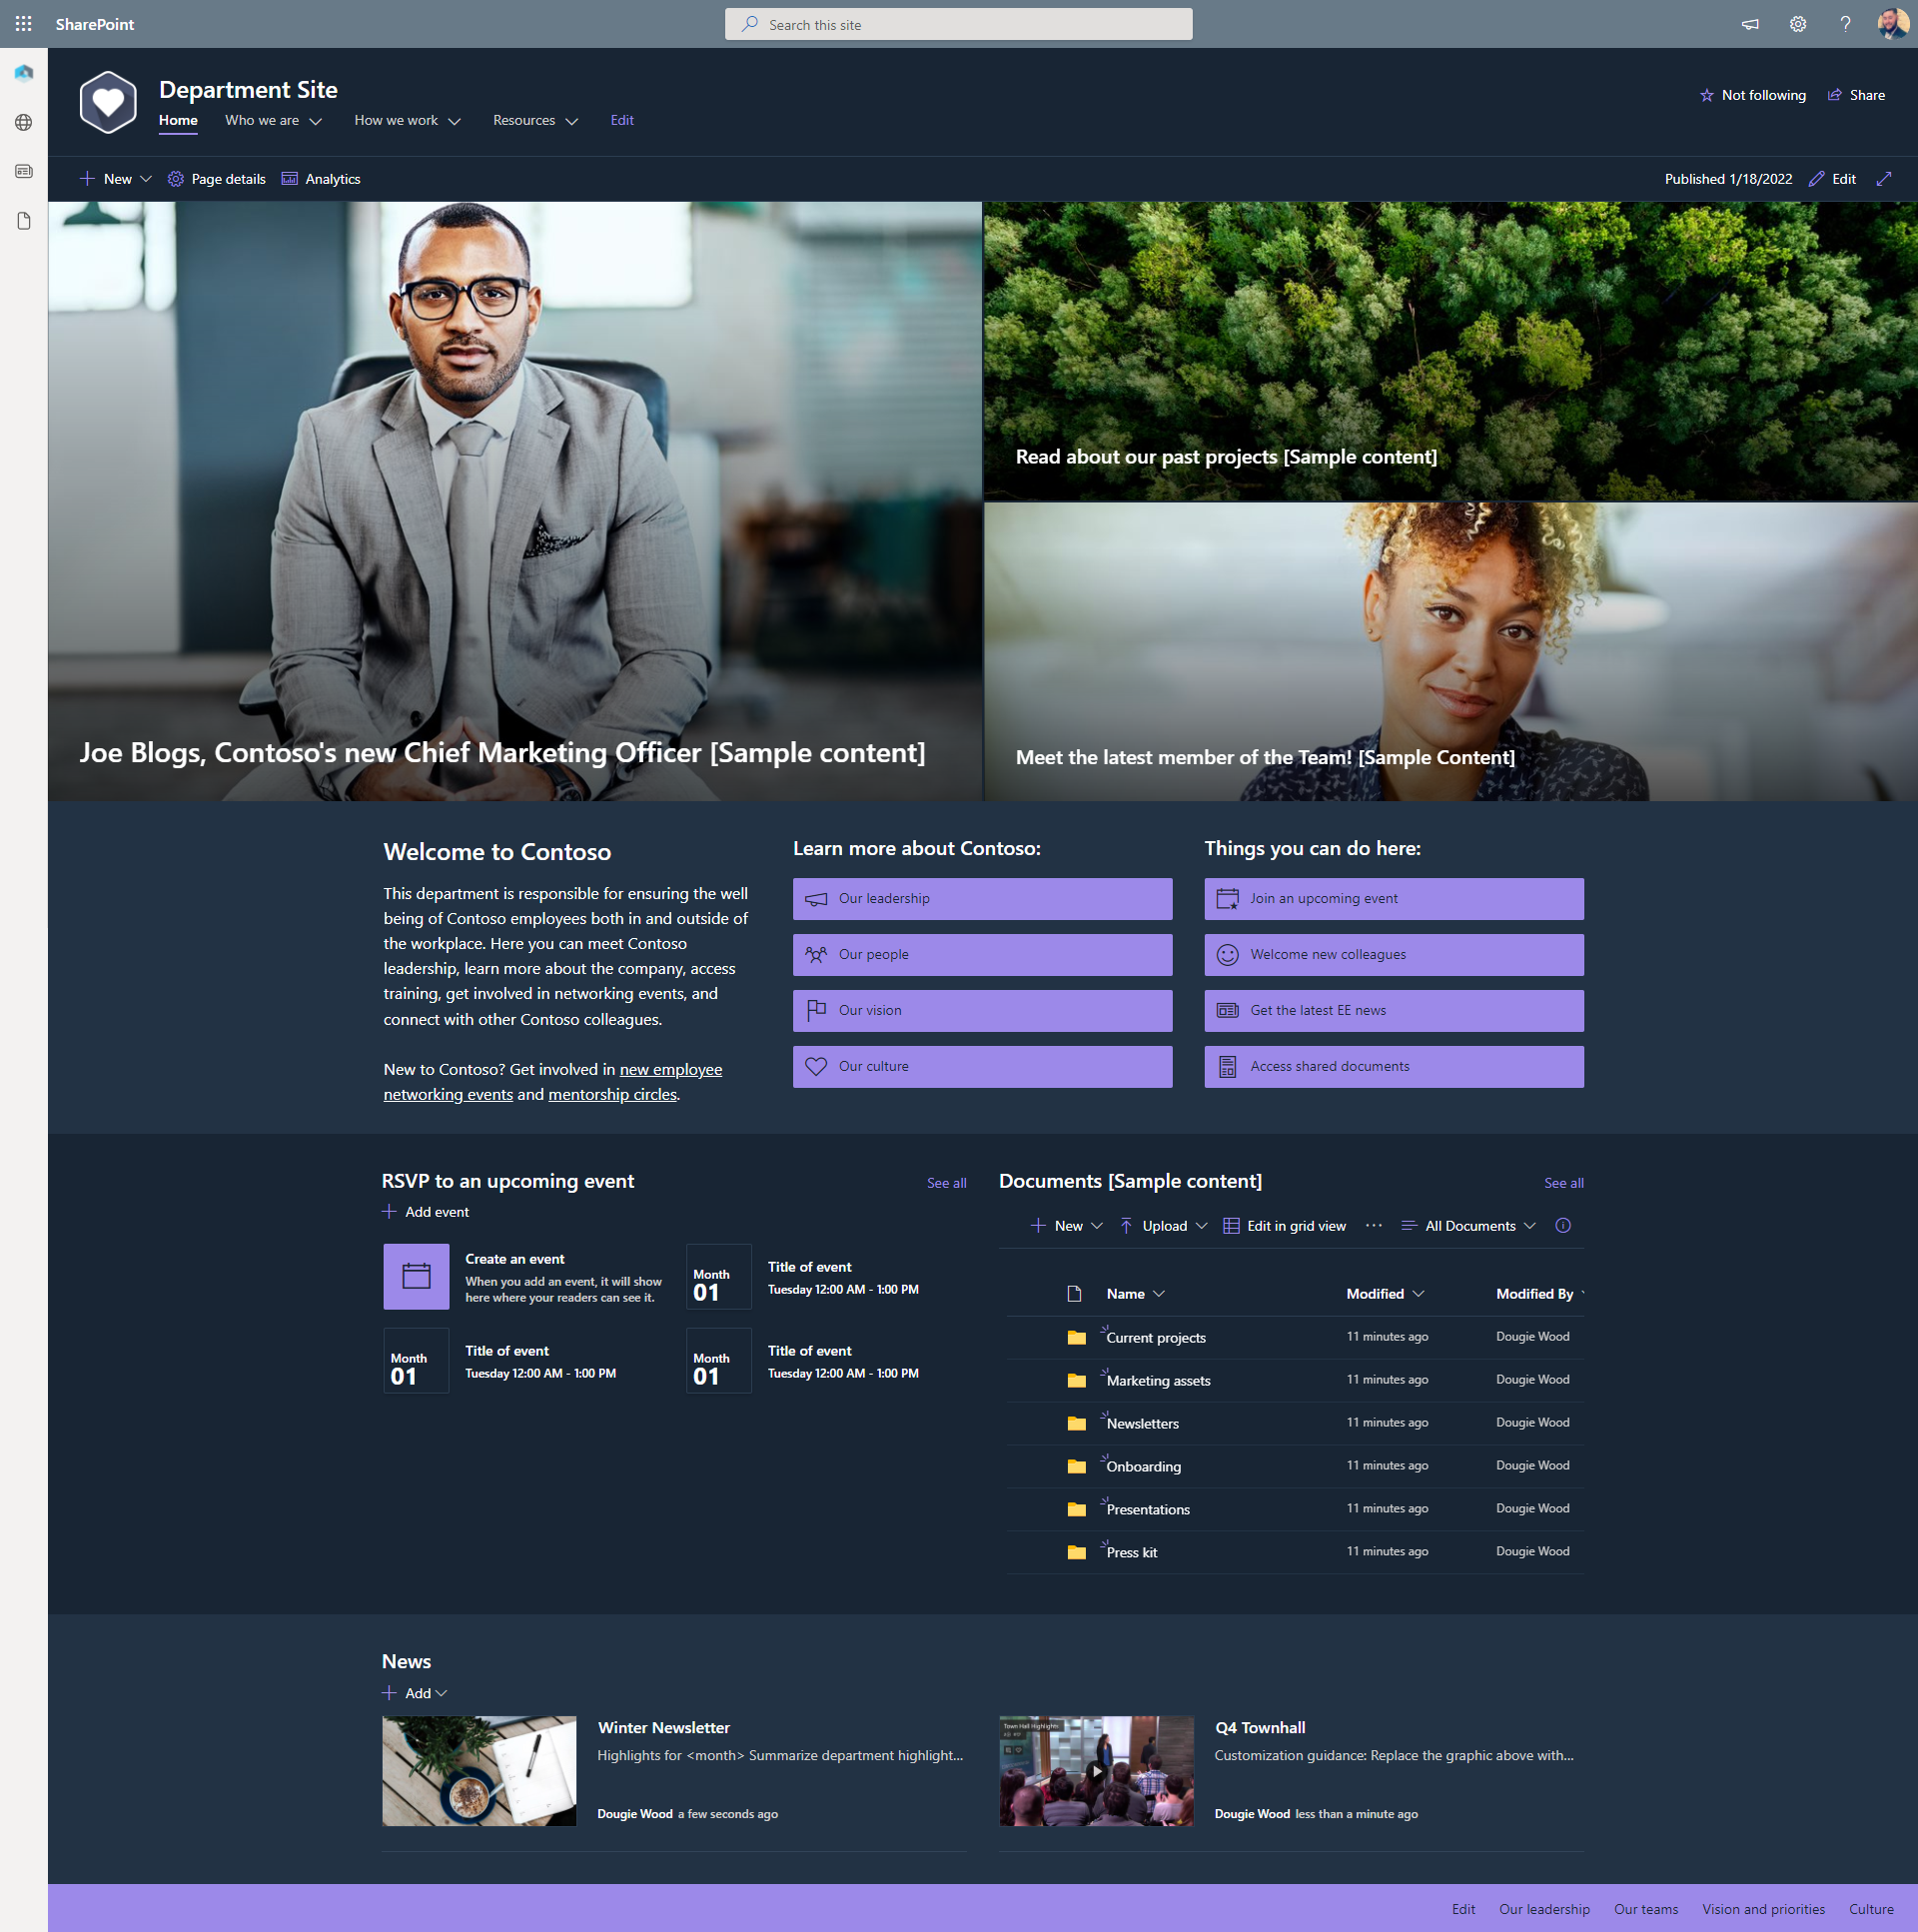This screenshot has width=1918, height=1932.
Task: Open the SharePoint home icon in left rail
Action: (x=24, y=73)
